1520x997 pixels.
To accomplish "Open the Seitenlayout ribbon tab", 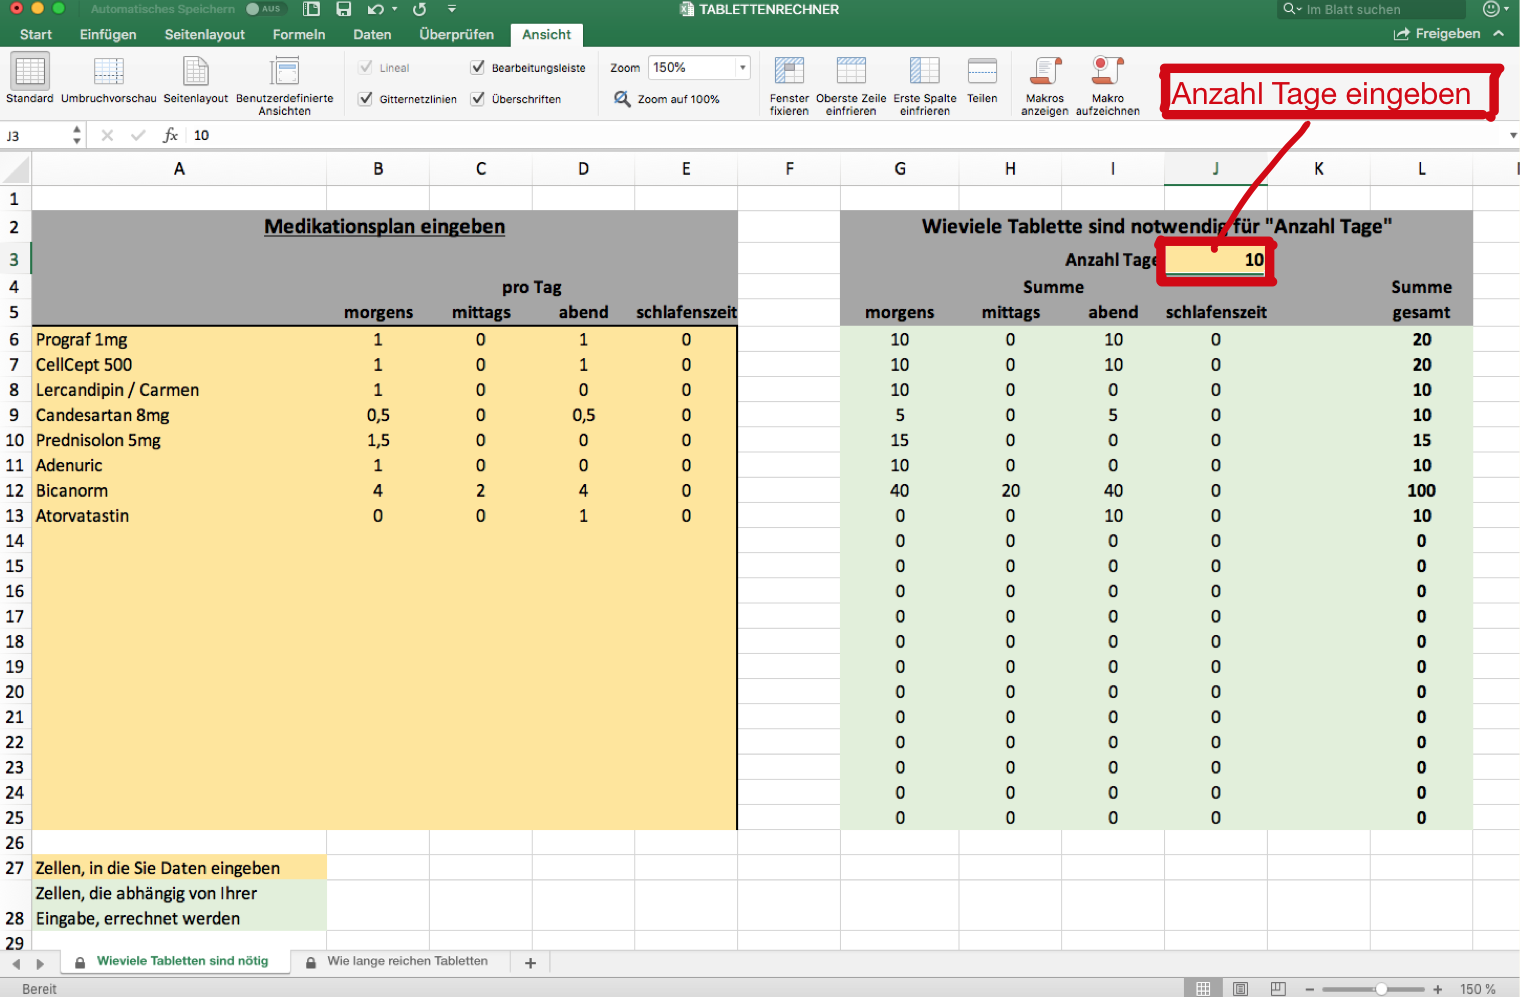I will tap(205, 34).
